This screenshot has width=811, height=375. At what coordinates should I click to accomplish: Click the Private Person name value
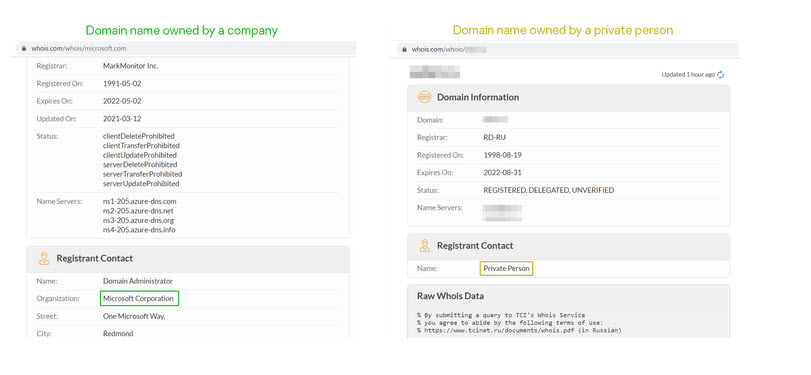[506, 268]
